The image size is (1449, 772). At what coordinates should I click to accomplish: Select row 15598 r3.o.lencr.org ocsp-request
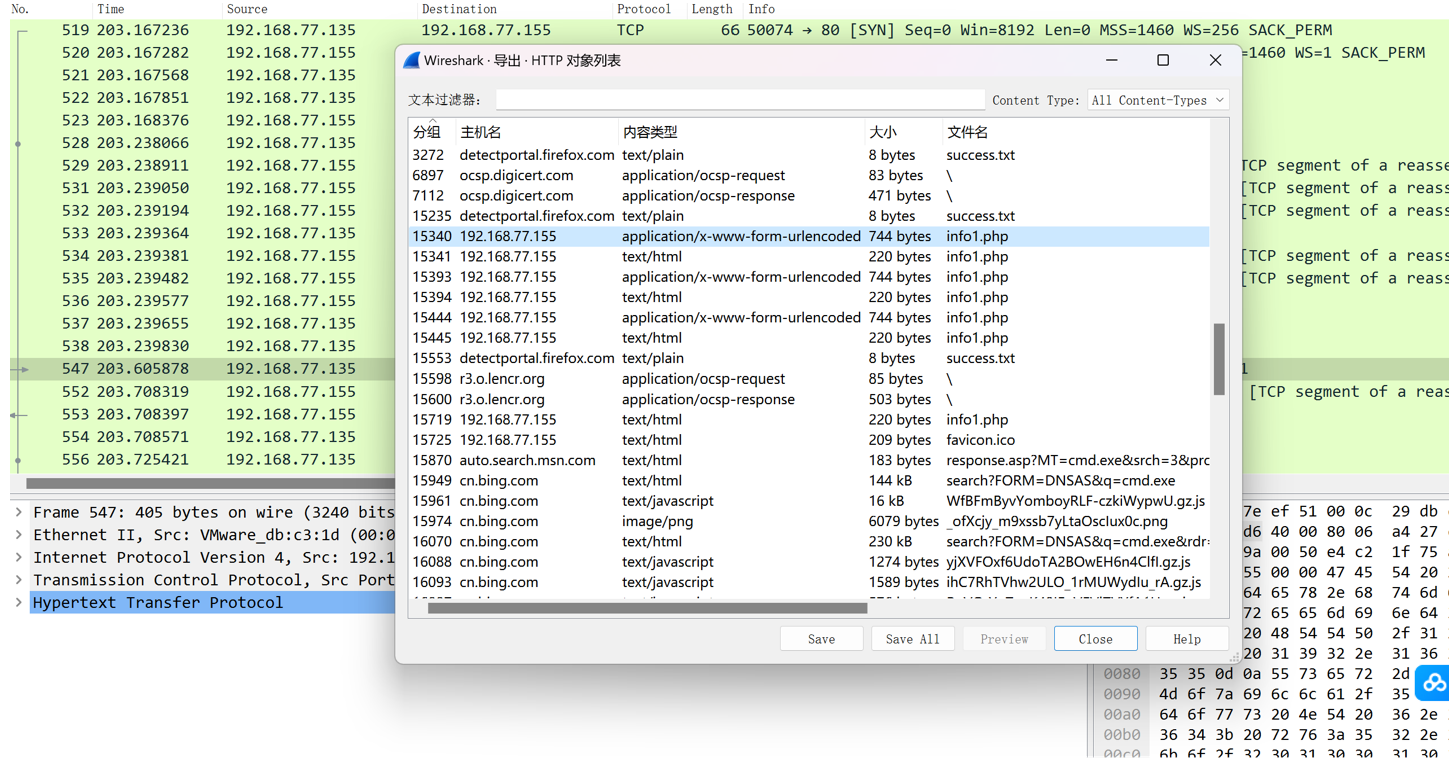(x=809, y=379)
